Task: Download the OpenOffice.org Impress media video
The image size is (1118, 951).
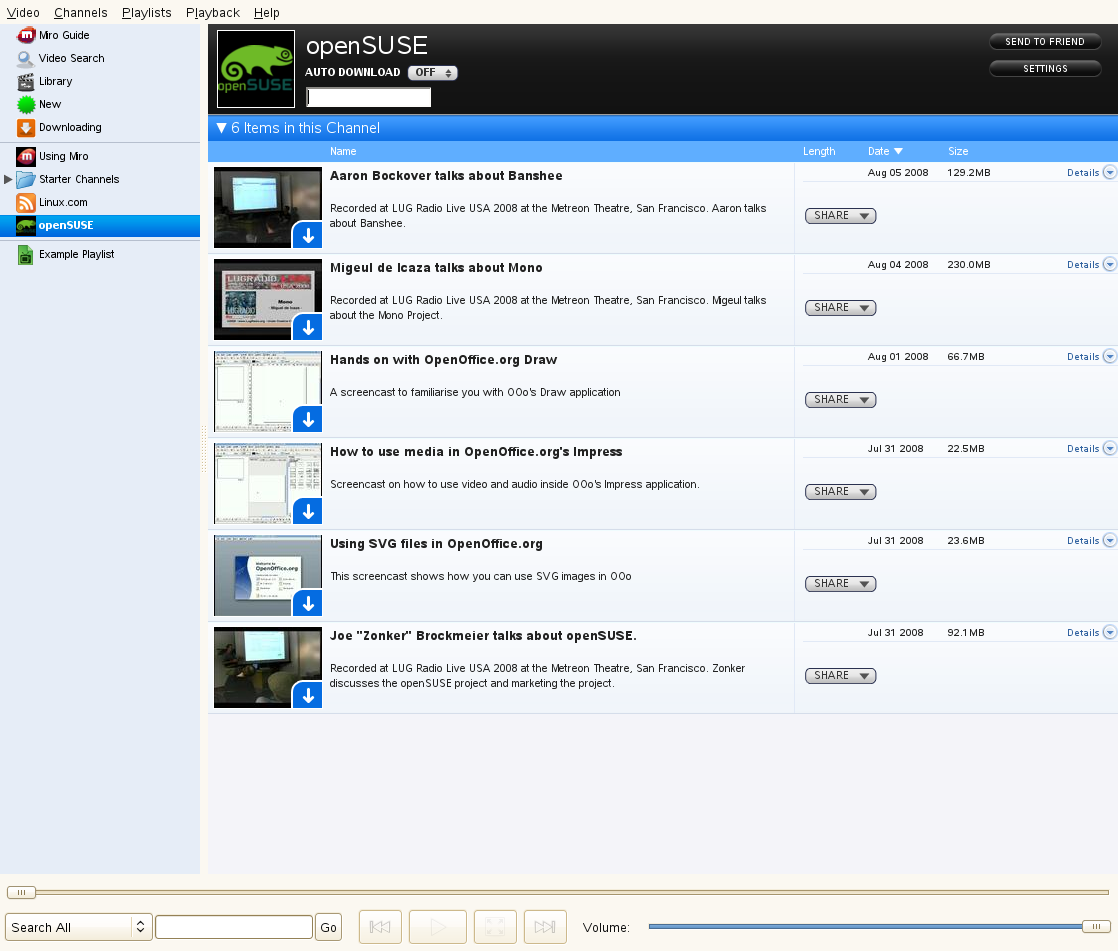Action: tap(307, 511)
